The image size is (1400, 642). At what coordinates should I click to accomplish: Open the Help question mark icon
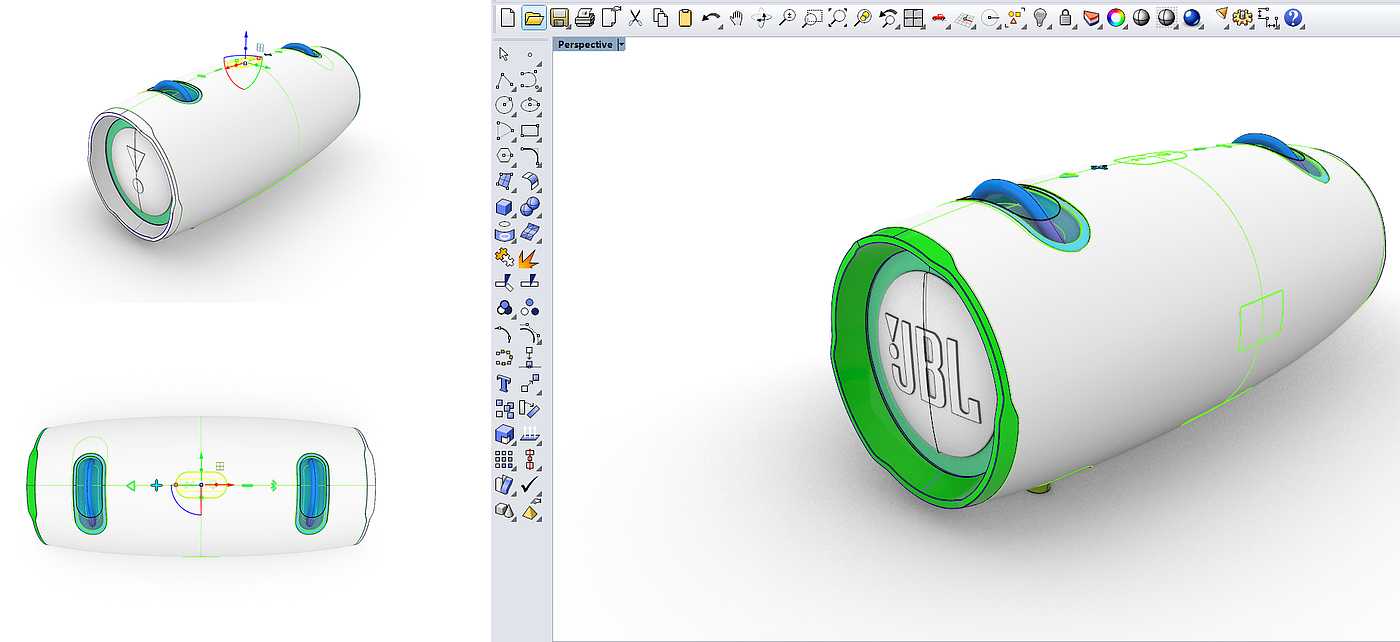click(1294, 17)
